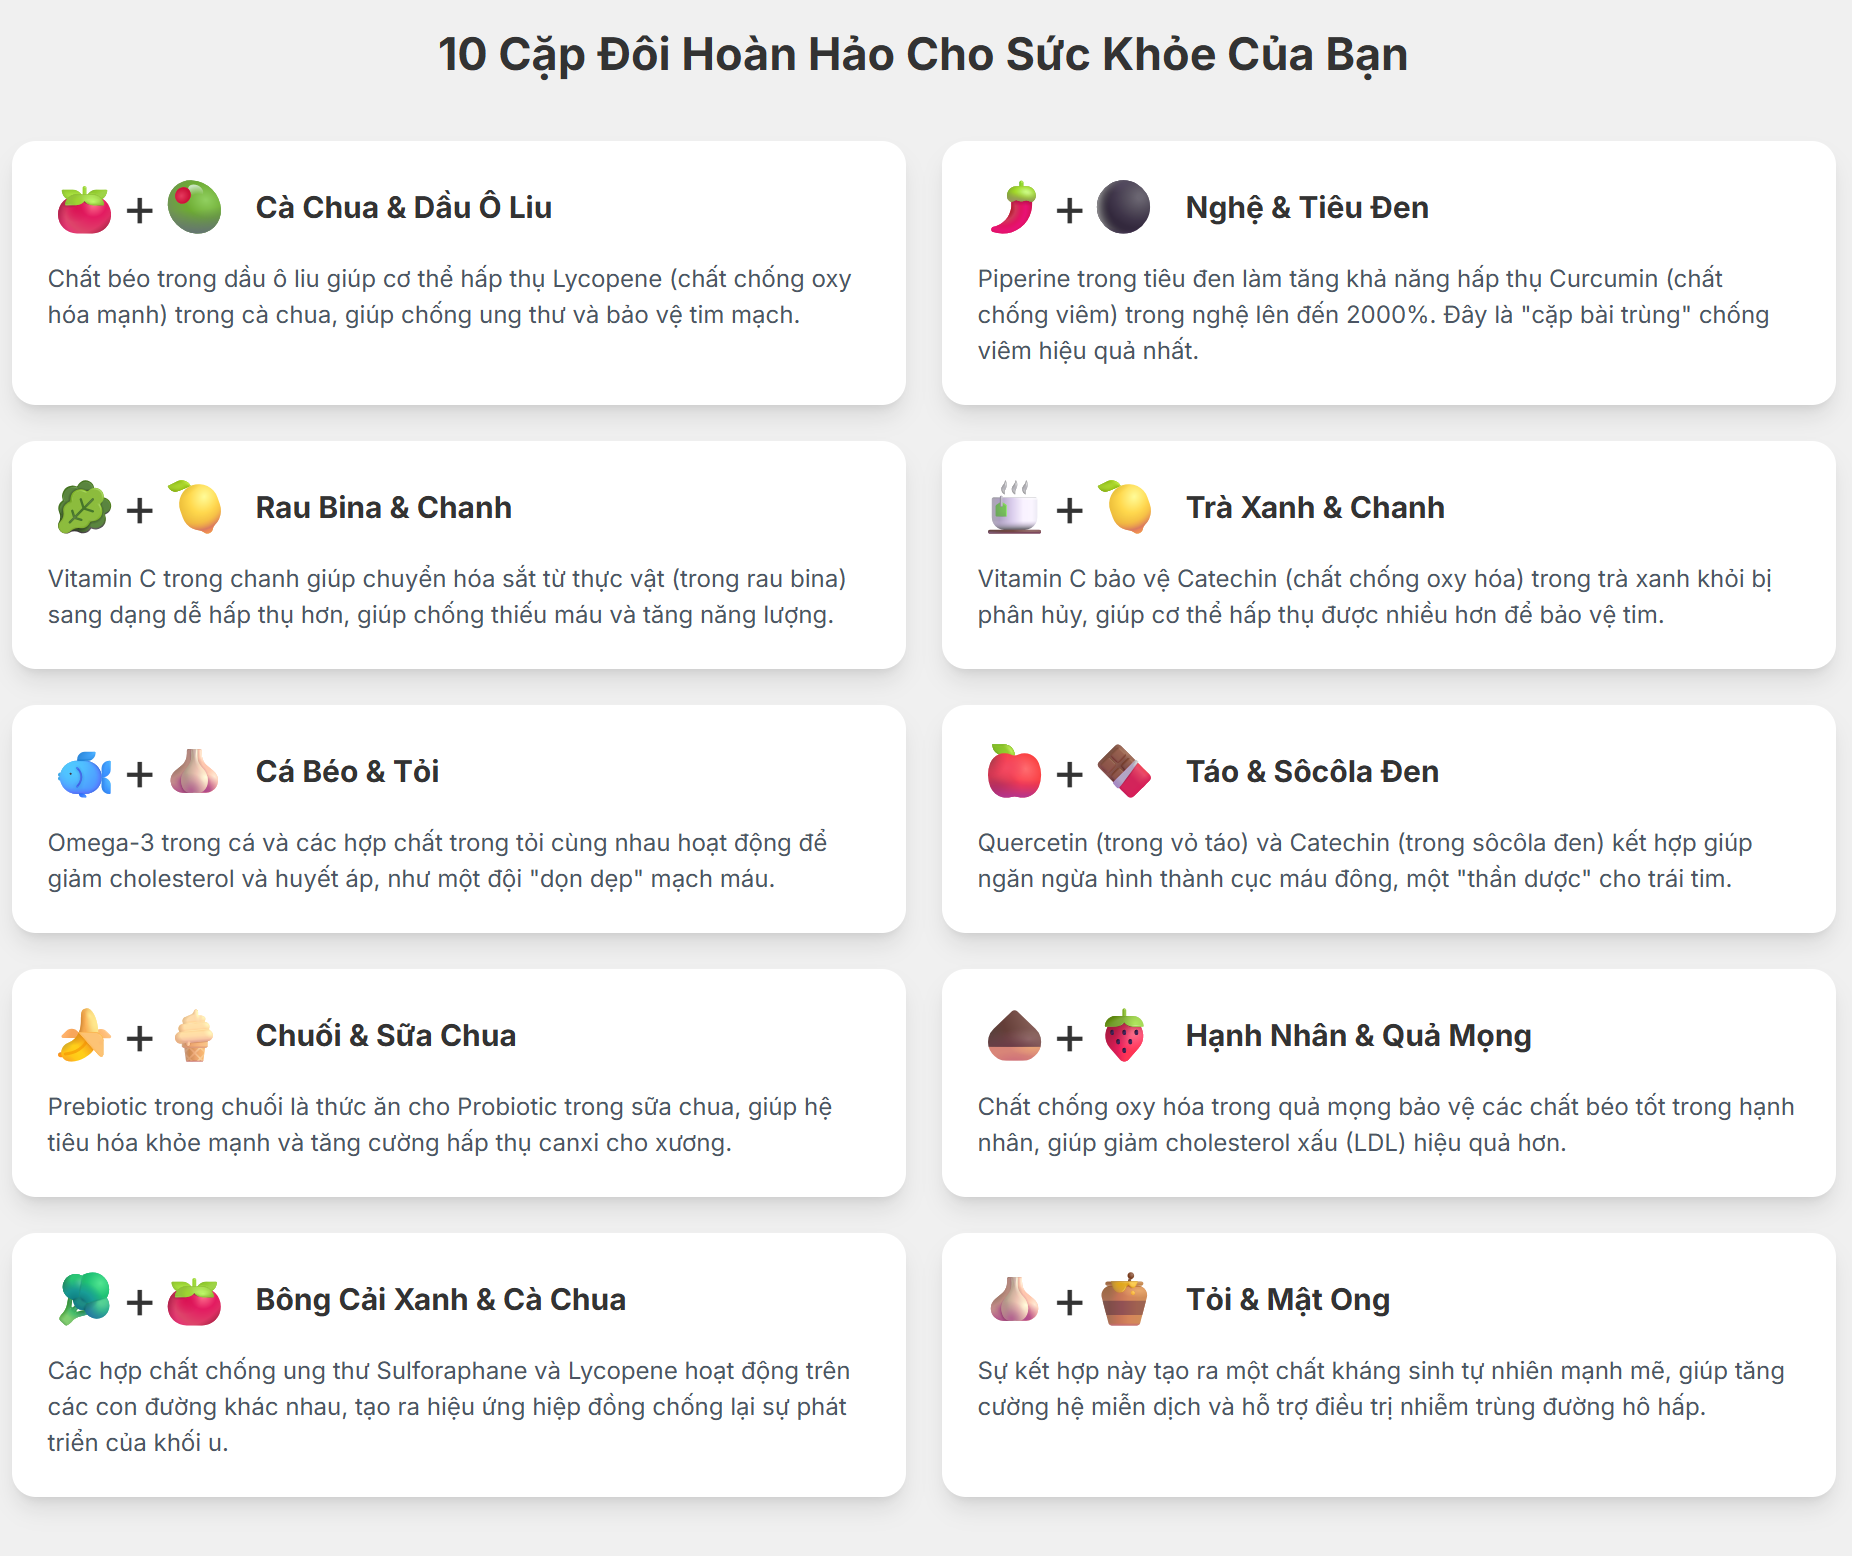
Task: Click the broccoli icon
Action: [84, 1299]
